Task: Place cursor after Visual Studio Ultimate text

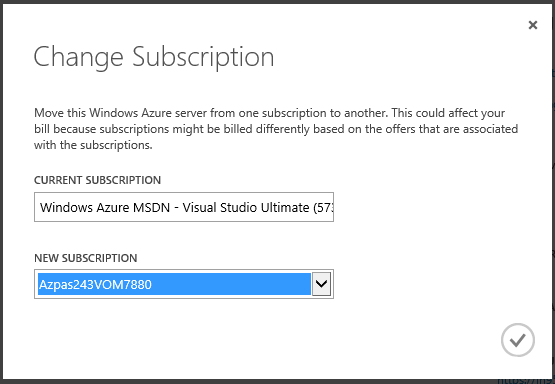Action: click(x=311, y=207)
